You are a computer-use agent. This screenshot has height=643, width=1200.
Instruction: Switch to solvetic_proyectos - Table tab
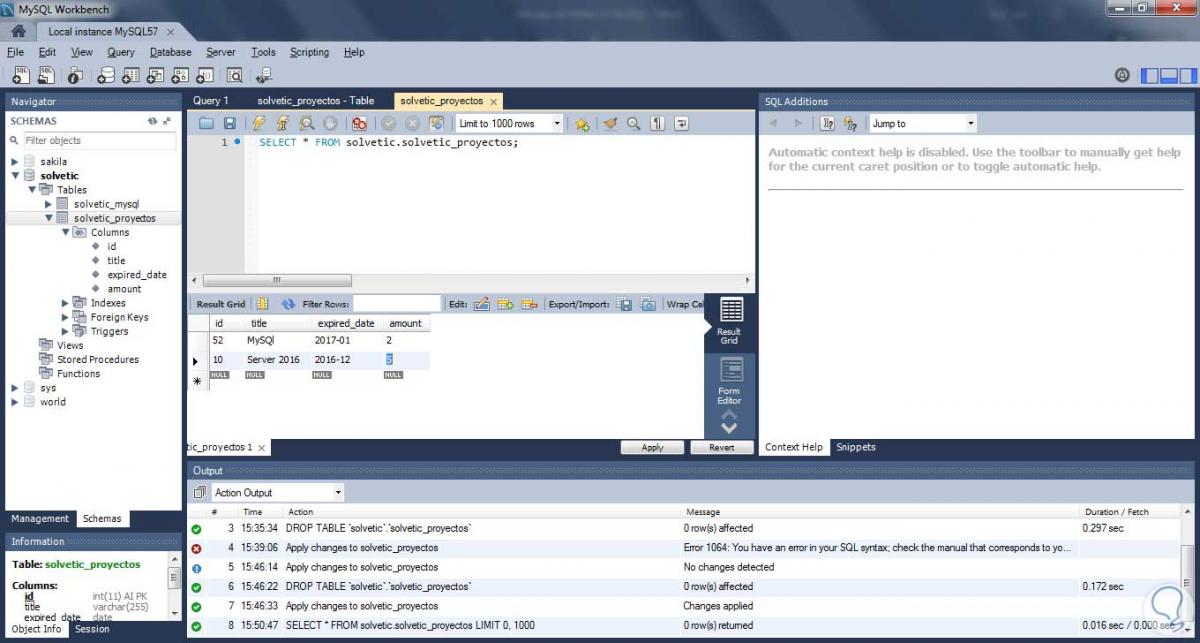pos(316,101)
